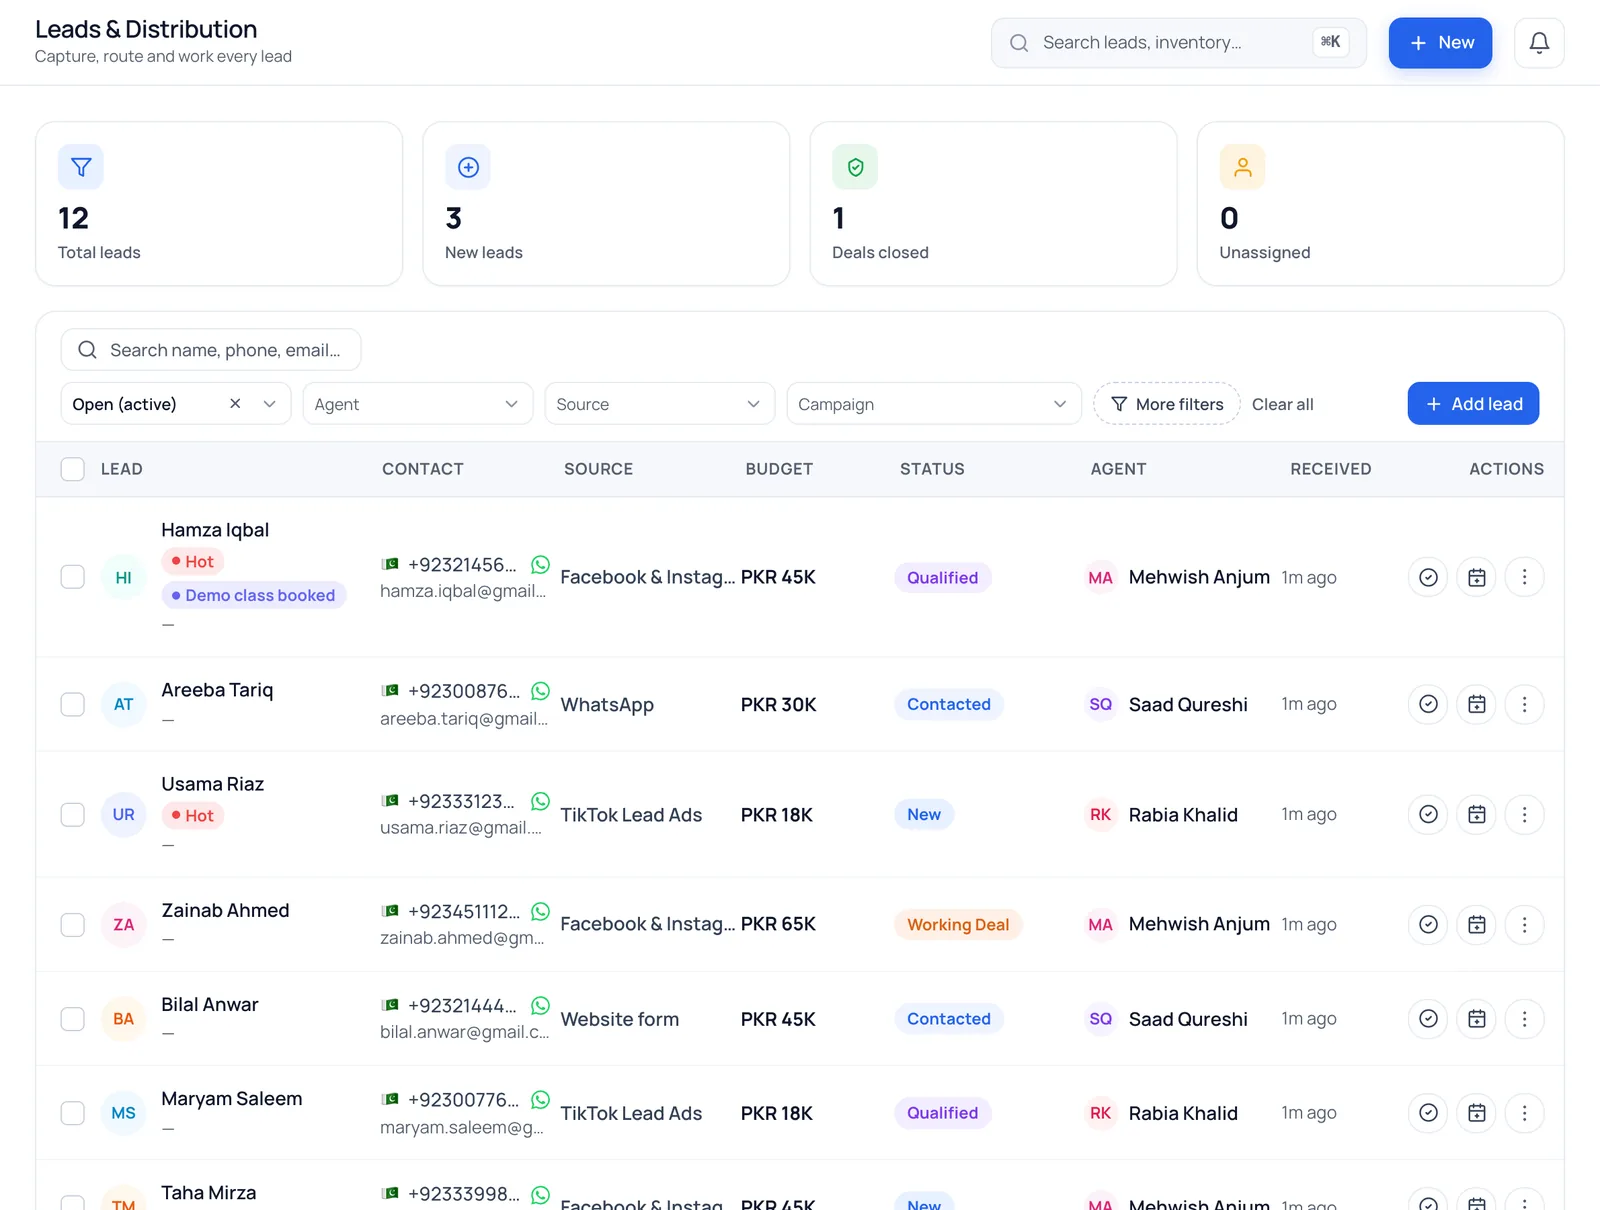Screen dimensions: 1600x1210
Task: Click the More filters button
Action: [x=1166, y=404]
